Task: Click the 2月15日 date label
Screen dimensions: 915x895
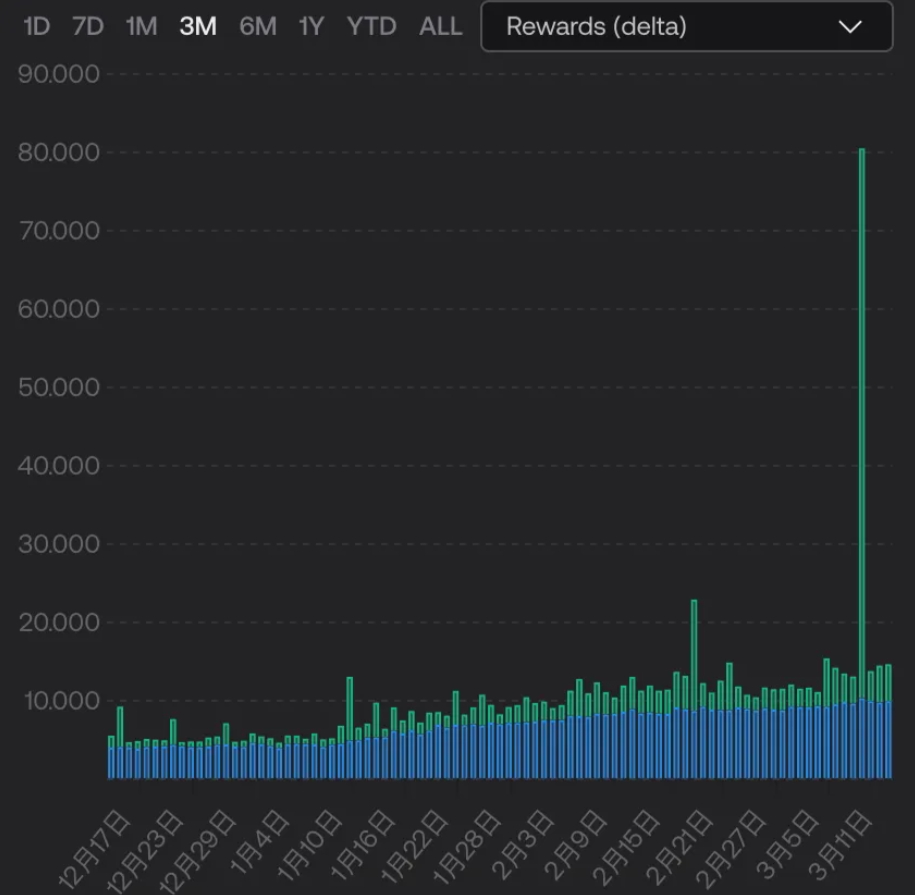Action: pos(626,847)
